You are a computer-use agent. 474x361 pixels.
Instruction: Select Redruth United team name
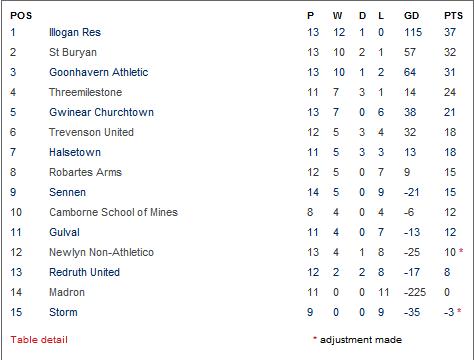84,272
